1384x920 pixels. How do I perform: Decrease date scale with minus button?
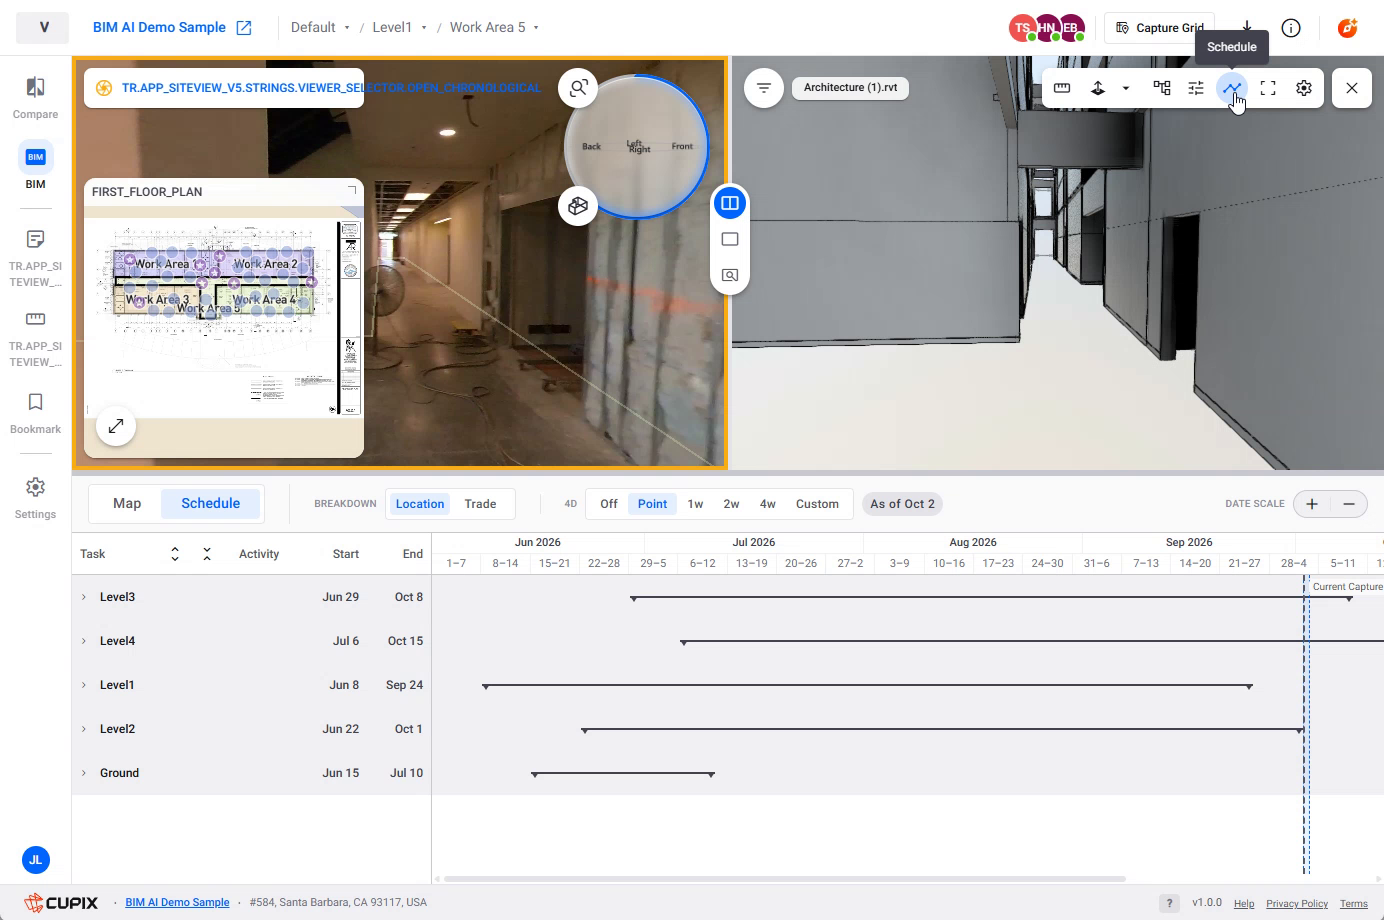(x=1349, y=504)
